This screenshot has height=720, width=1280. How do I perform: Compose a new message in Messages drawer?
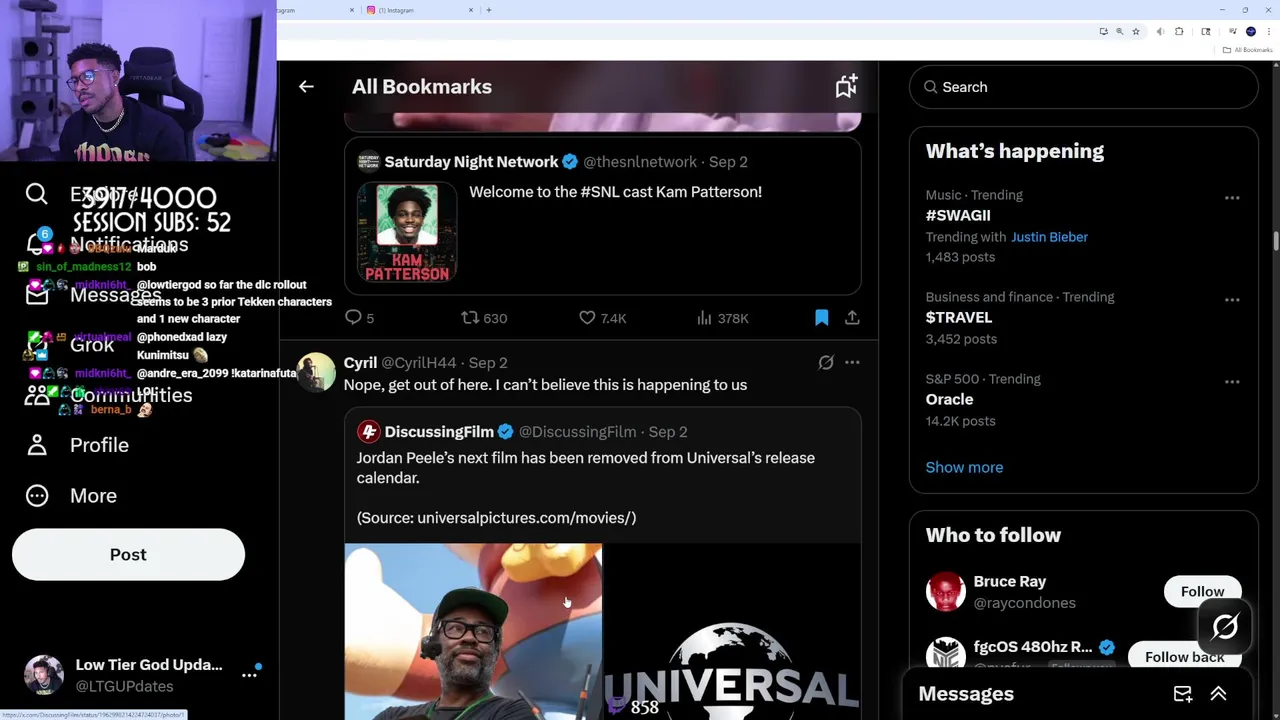[x=1183, y=694]
